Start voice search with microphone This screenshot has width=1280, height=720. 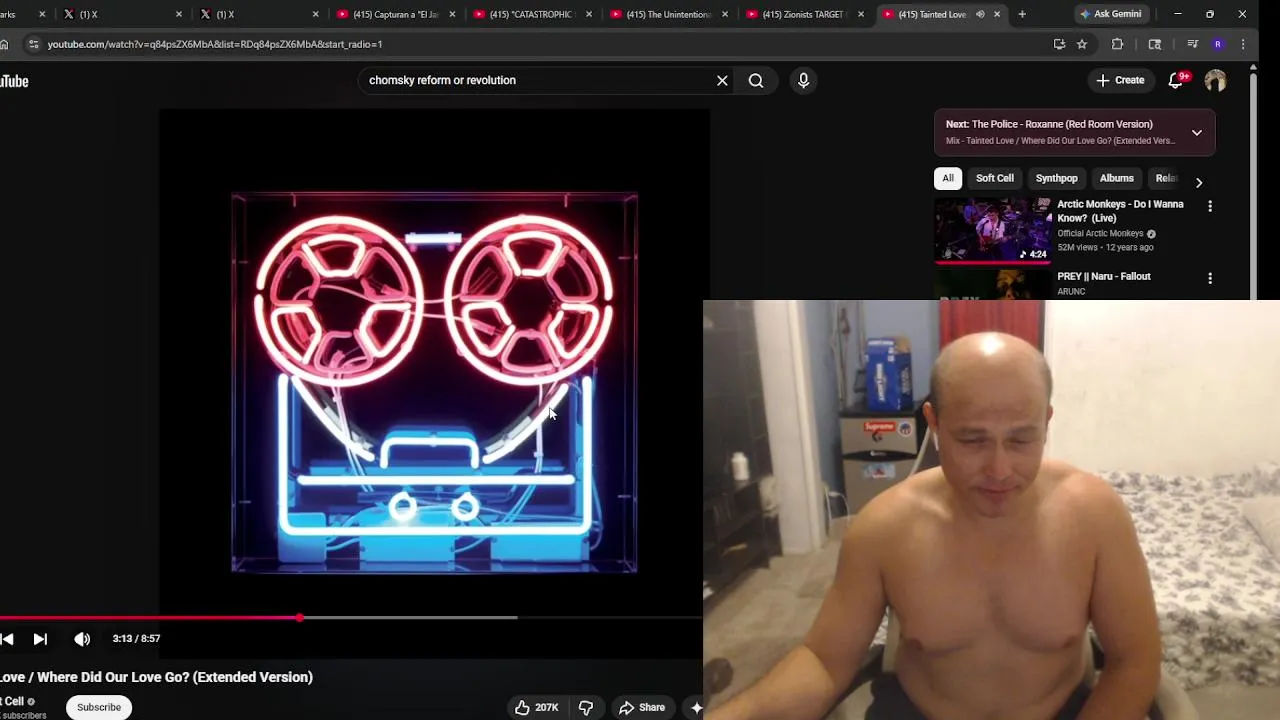click(803, 80)
